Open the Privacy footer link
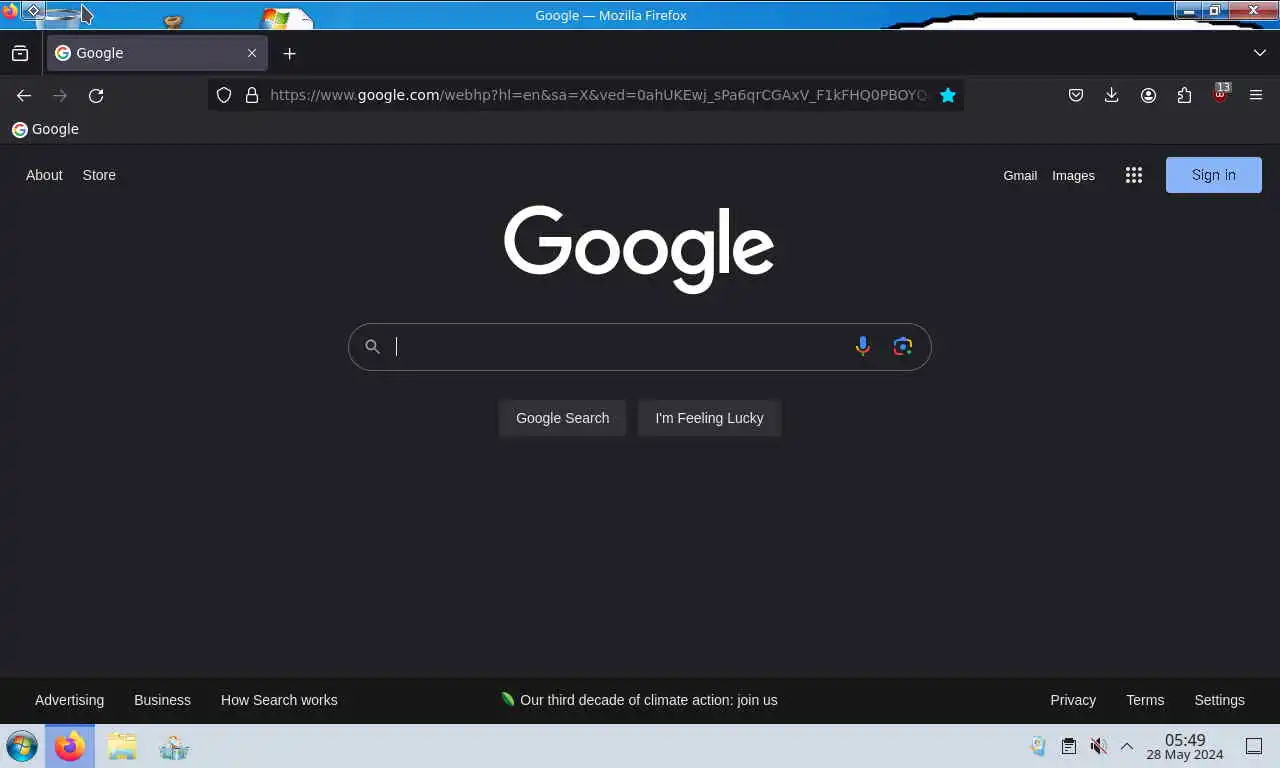Screen dimensions: 1280x768 [1073, 700]
